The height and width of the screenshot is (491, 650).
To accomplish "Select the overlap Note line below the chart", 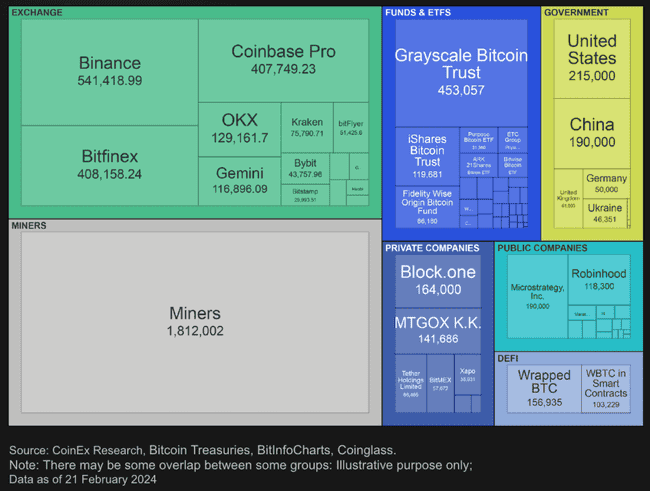I will [241, 465].
